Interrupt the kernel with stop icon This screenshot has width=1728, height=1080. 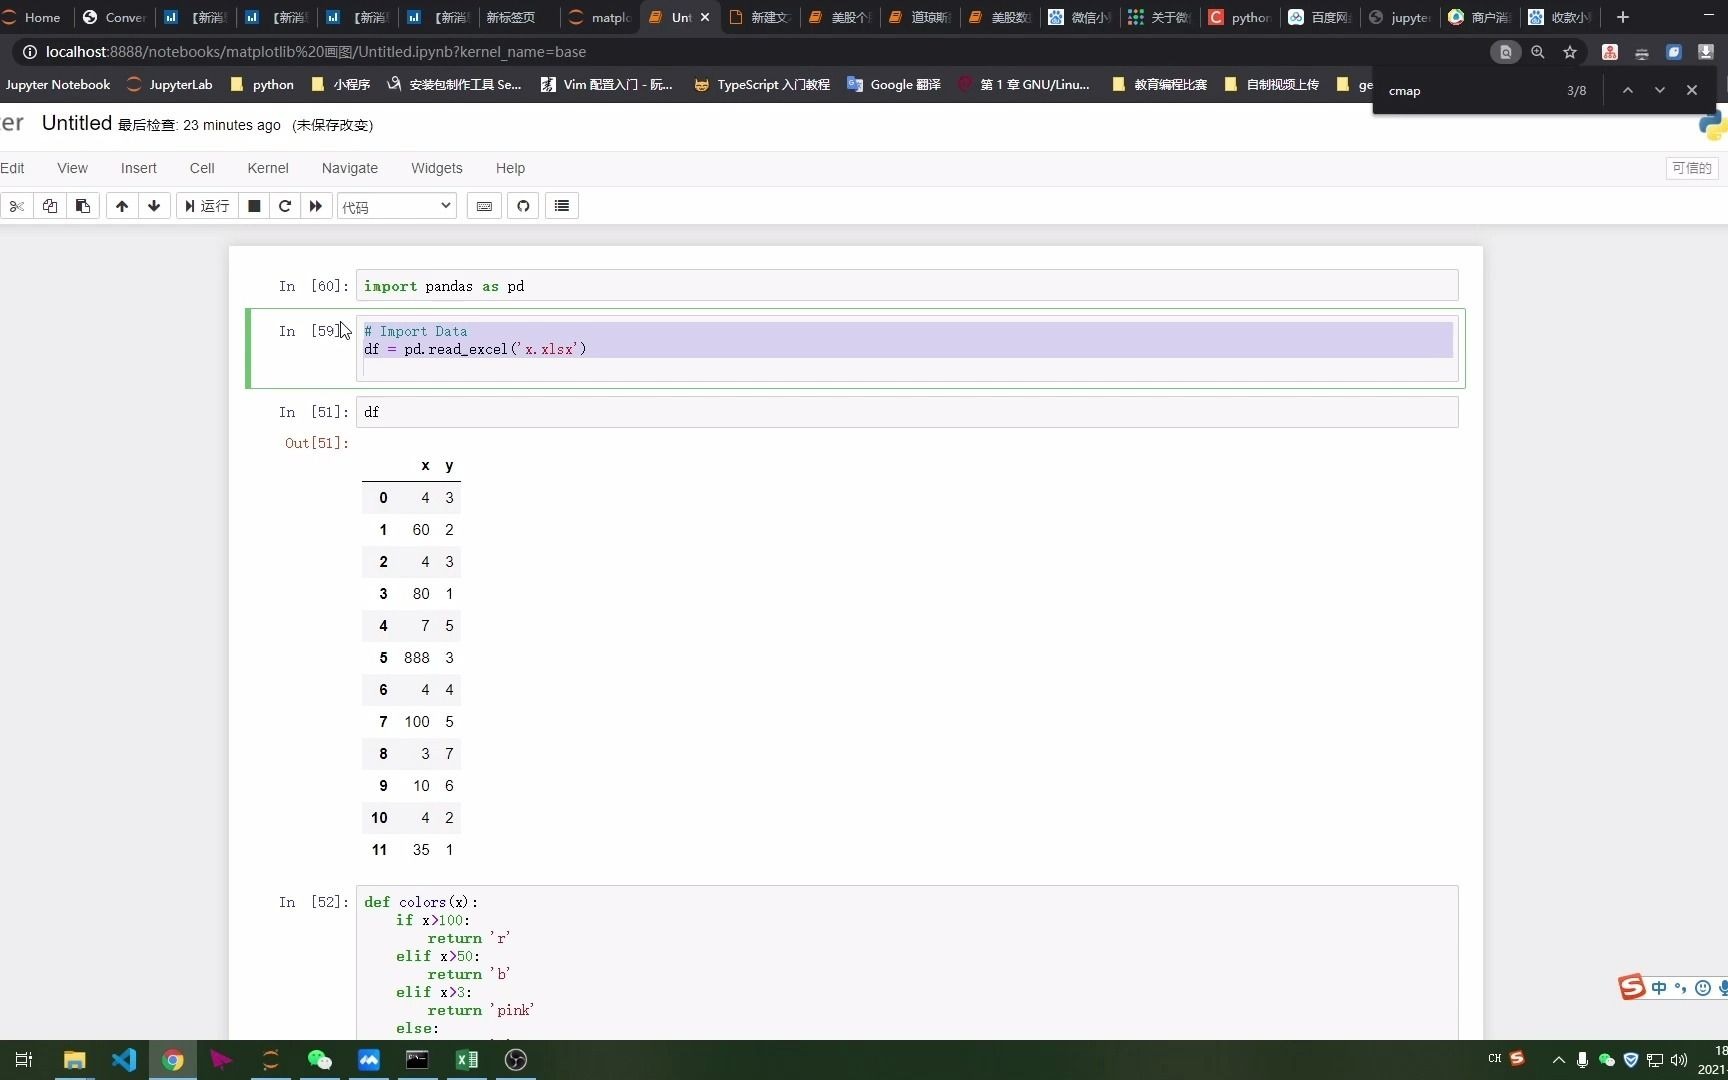click(x=254, y=206)
